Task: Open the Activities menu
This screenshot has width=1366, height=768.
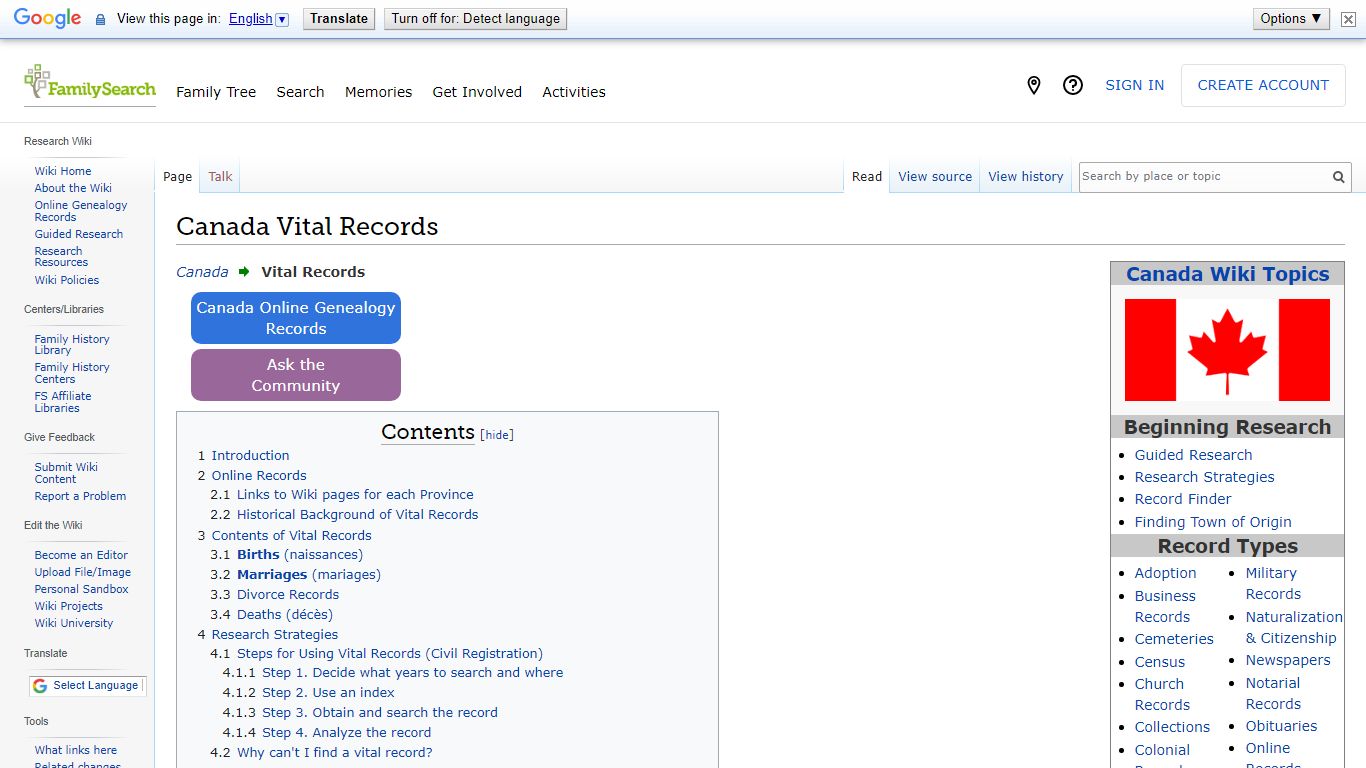Action: click(x=574, y=92)
